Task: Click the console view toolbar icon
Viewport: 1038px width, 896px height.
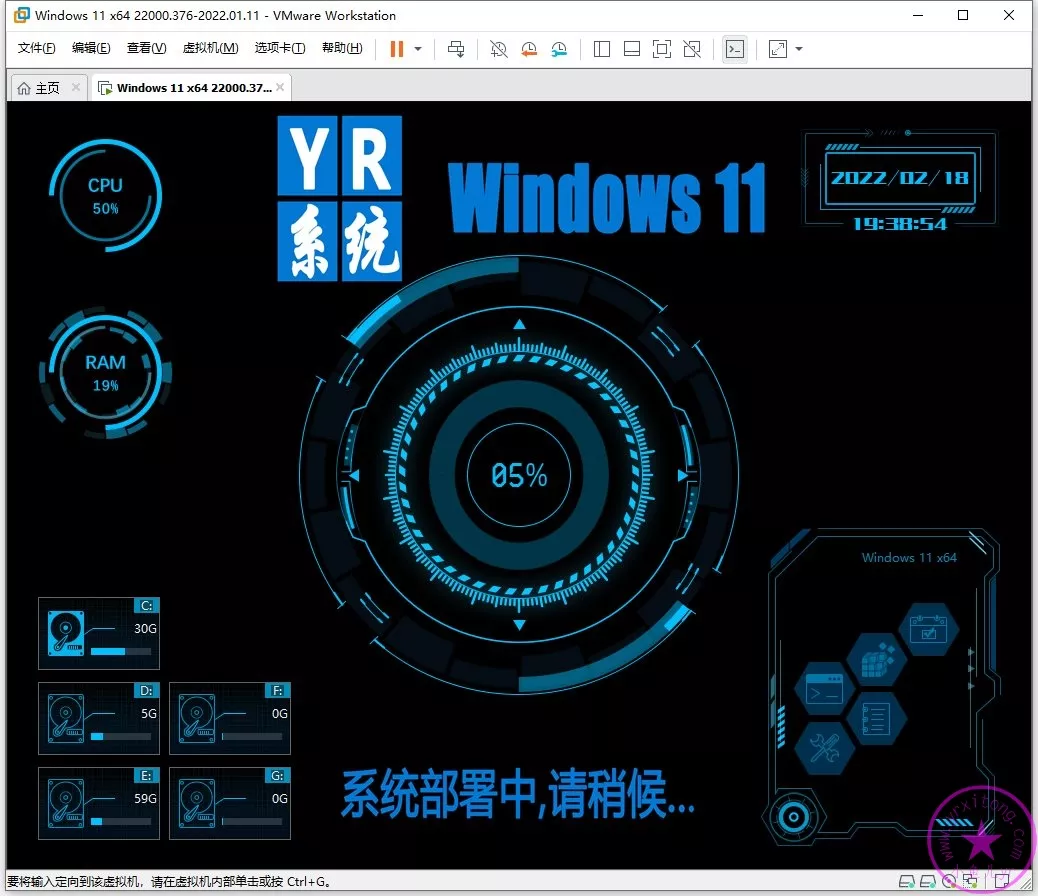Action: [735, 49]
